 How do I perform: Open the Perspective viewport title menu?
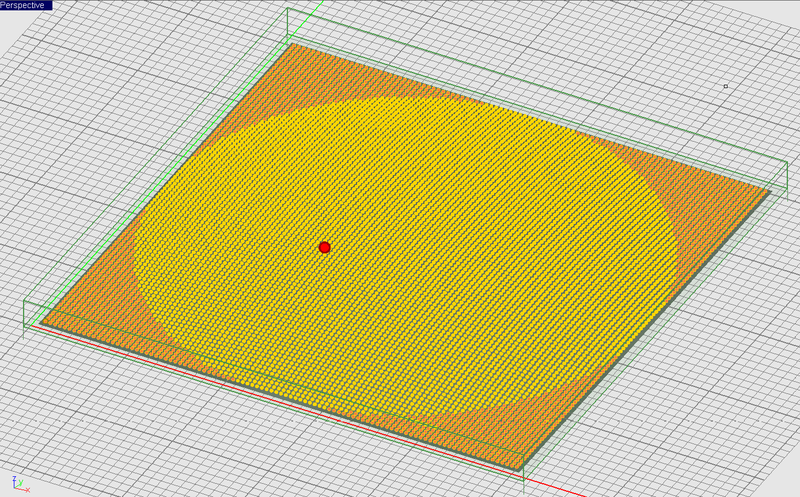pos(26,5)
